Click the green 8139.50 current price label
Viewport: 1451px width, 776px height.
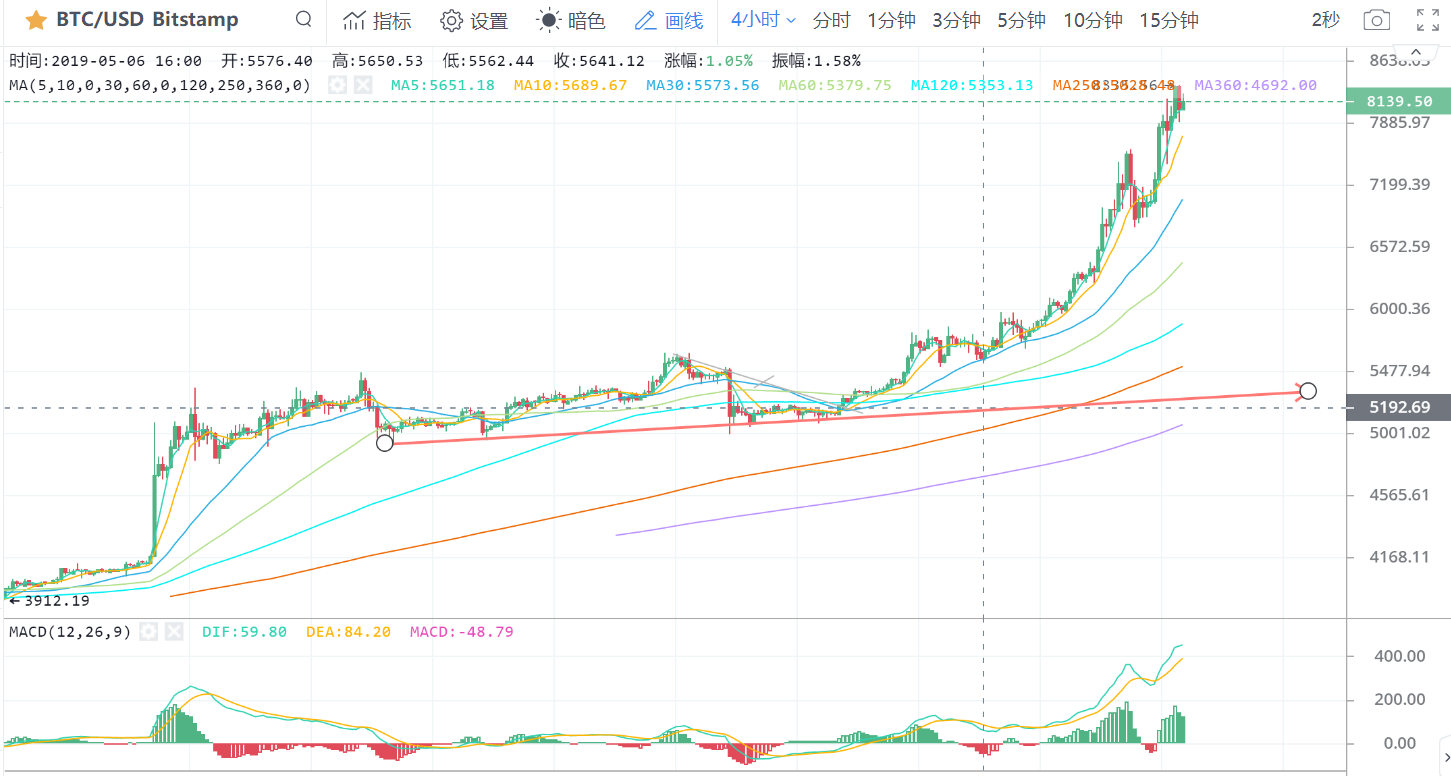pyautogui.click(x=1401, y=101)
